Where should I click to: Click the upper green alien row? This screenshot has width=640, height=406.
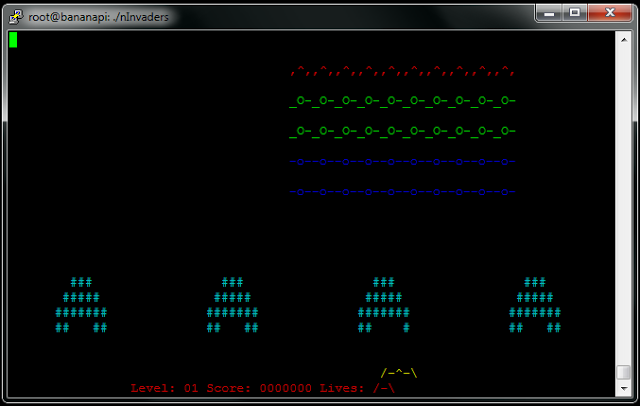402,101
